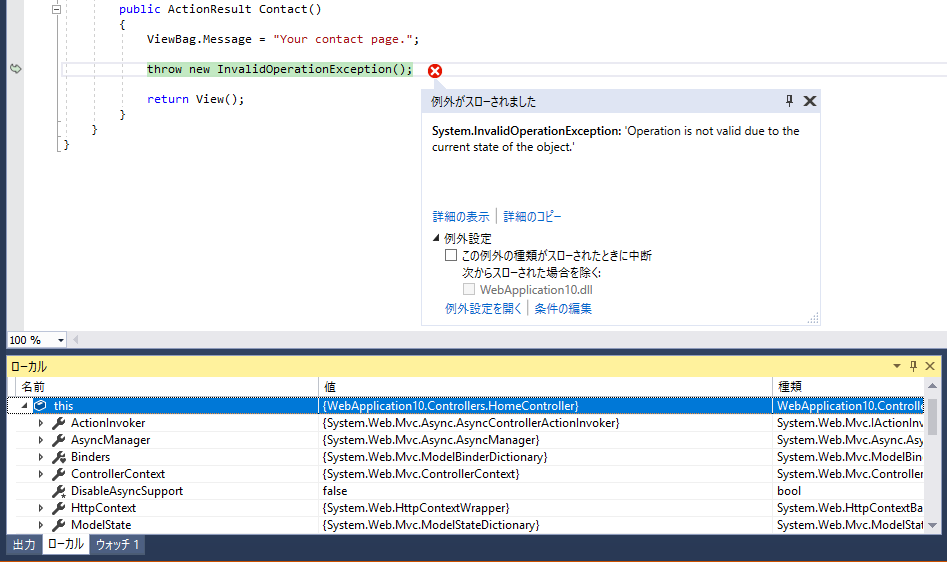Open 詳細の表示 link
The width and height of the screenshot is (947, 562).
(461, 217)
